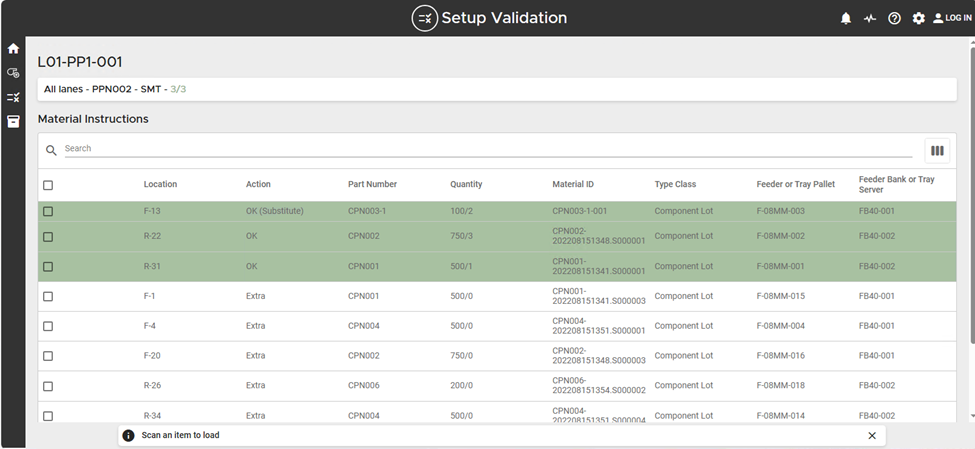Sort by Feeder Bank or Tray Server header
Screen dimensions: 975x449
click(x=897, y=184)
